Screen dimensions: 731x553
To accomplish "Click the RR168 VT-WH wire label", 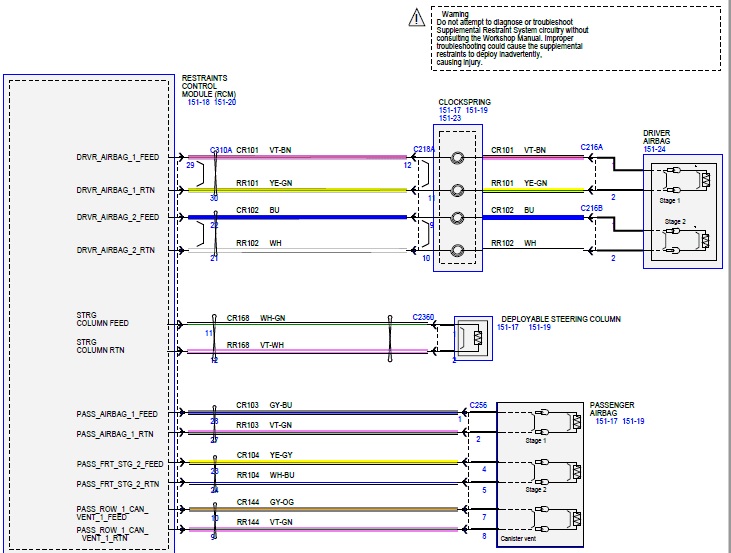I will [255, 345].
